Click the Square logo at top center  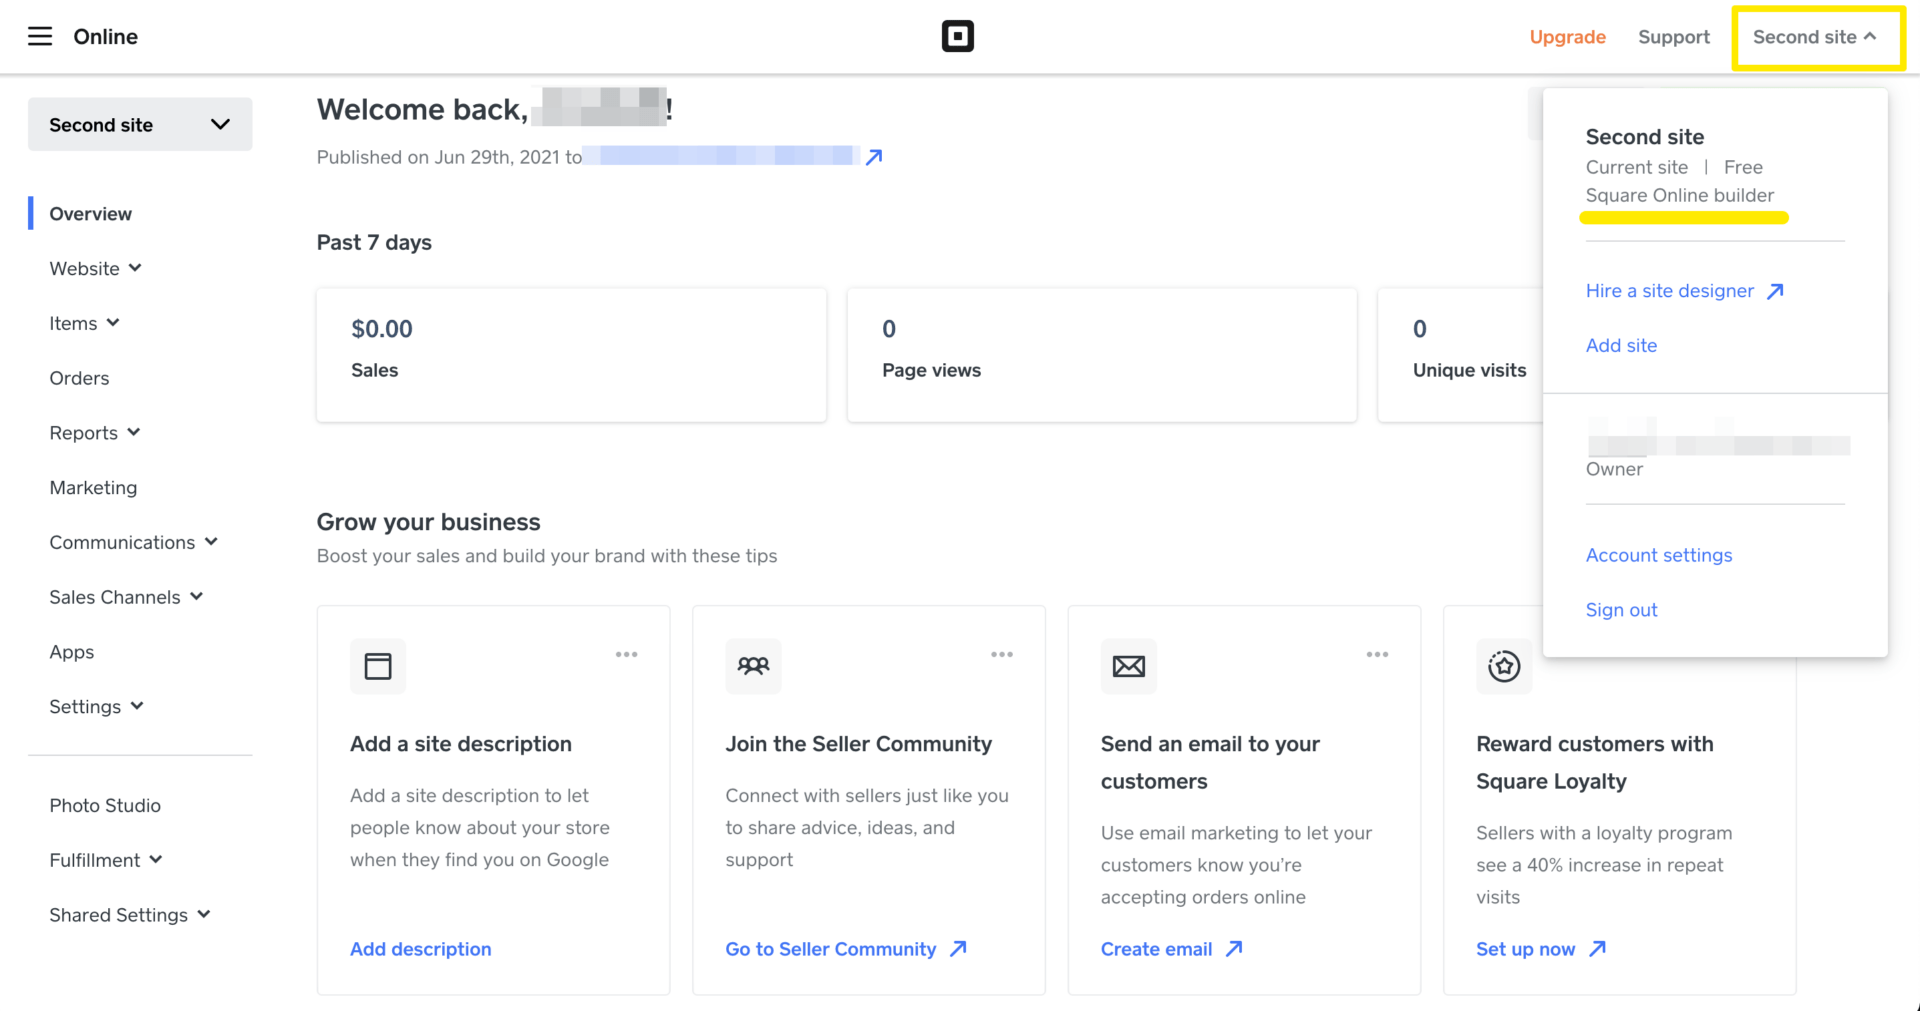(x=958, y=36)
